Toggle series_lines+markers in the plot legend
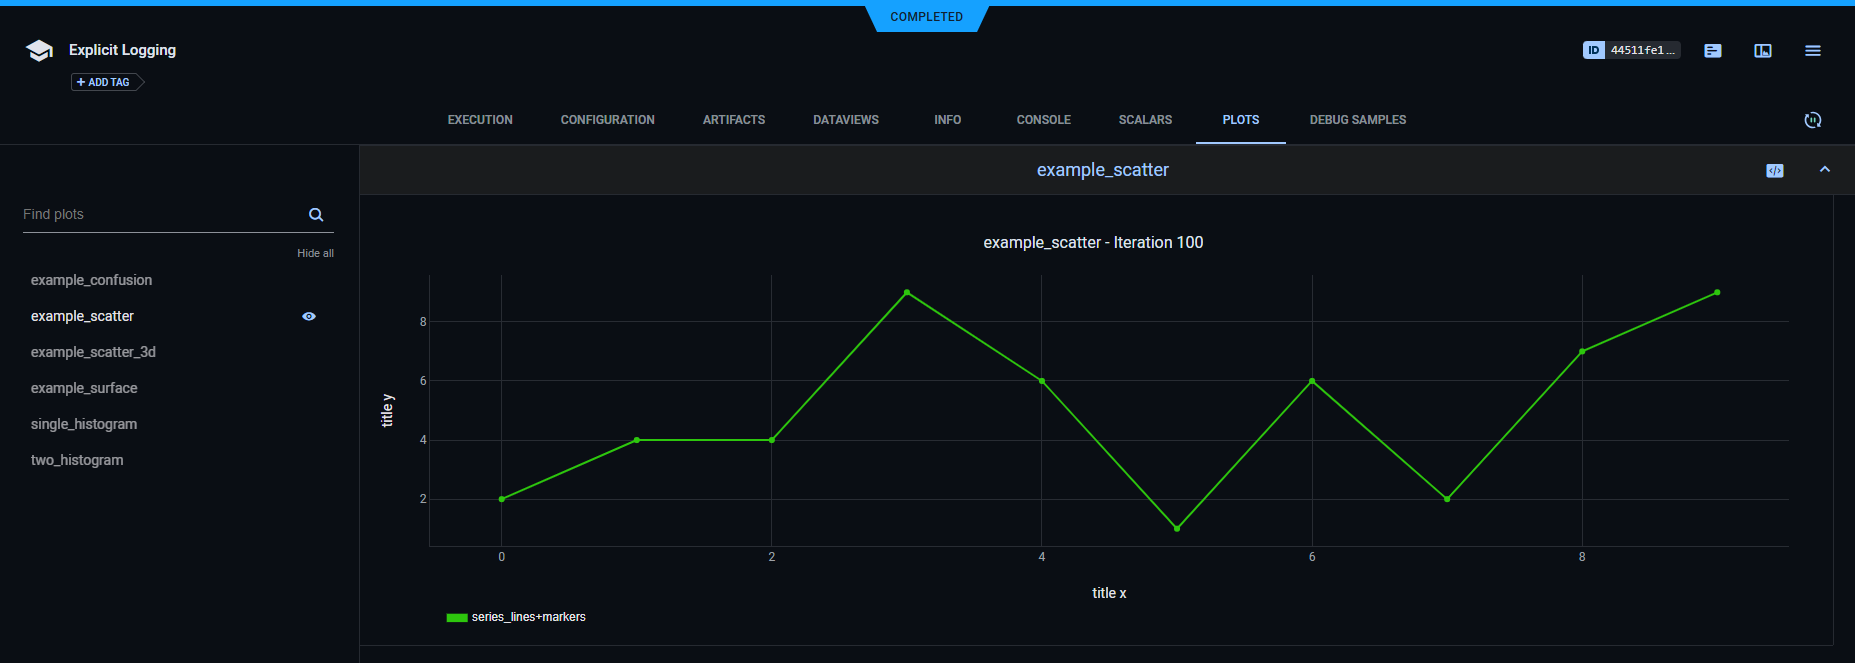 528,617
